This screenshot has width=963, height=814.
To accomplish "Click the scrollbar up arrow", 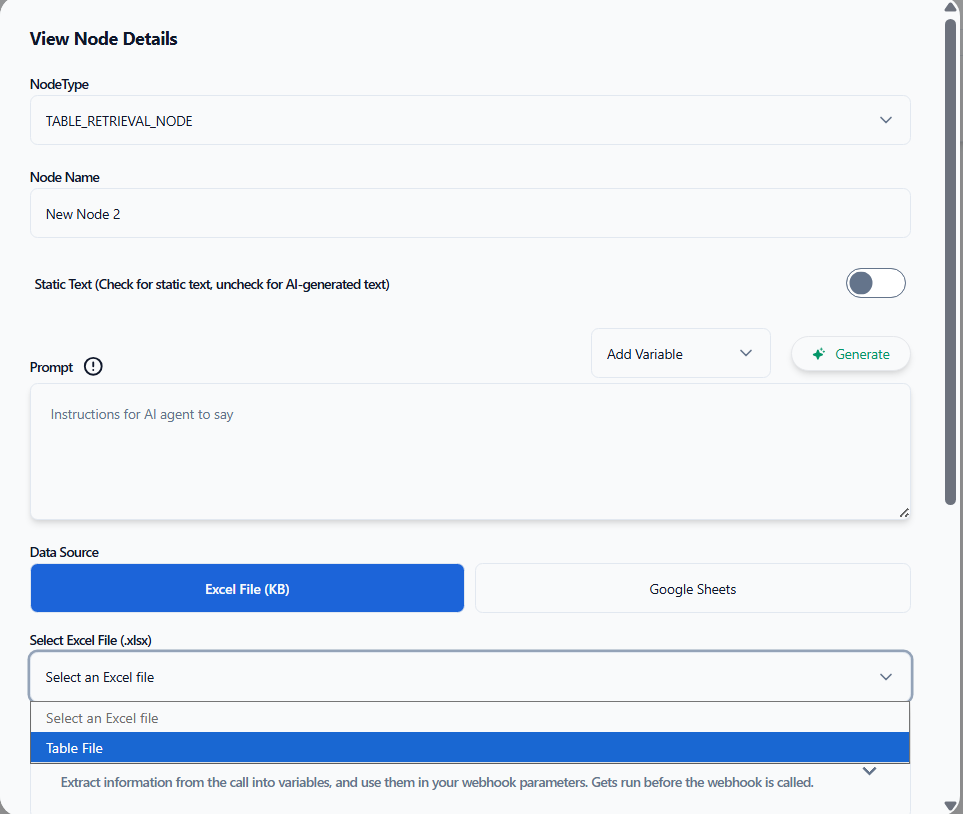I will tap(951, 8).
